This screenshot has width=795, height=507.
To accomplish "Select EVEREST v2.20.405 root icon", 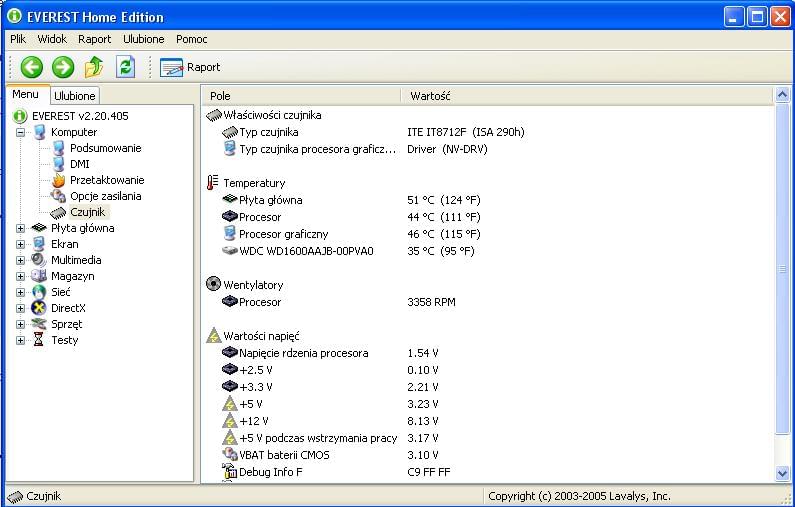I will click(20, 116).
